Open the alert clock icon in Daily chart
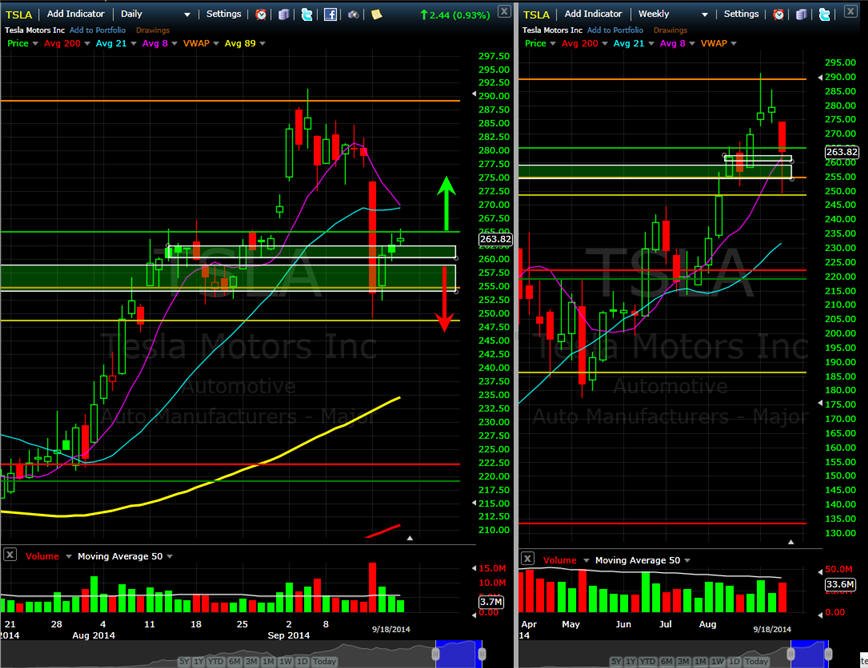The image size is (868, 668). tap(261, 14)
